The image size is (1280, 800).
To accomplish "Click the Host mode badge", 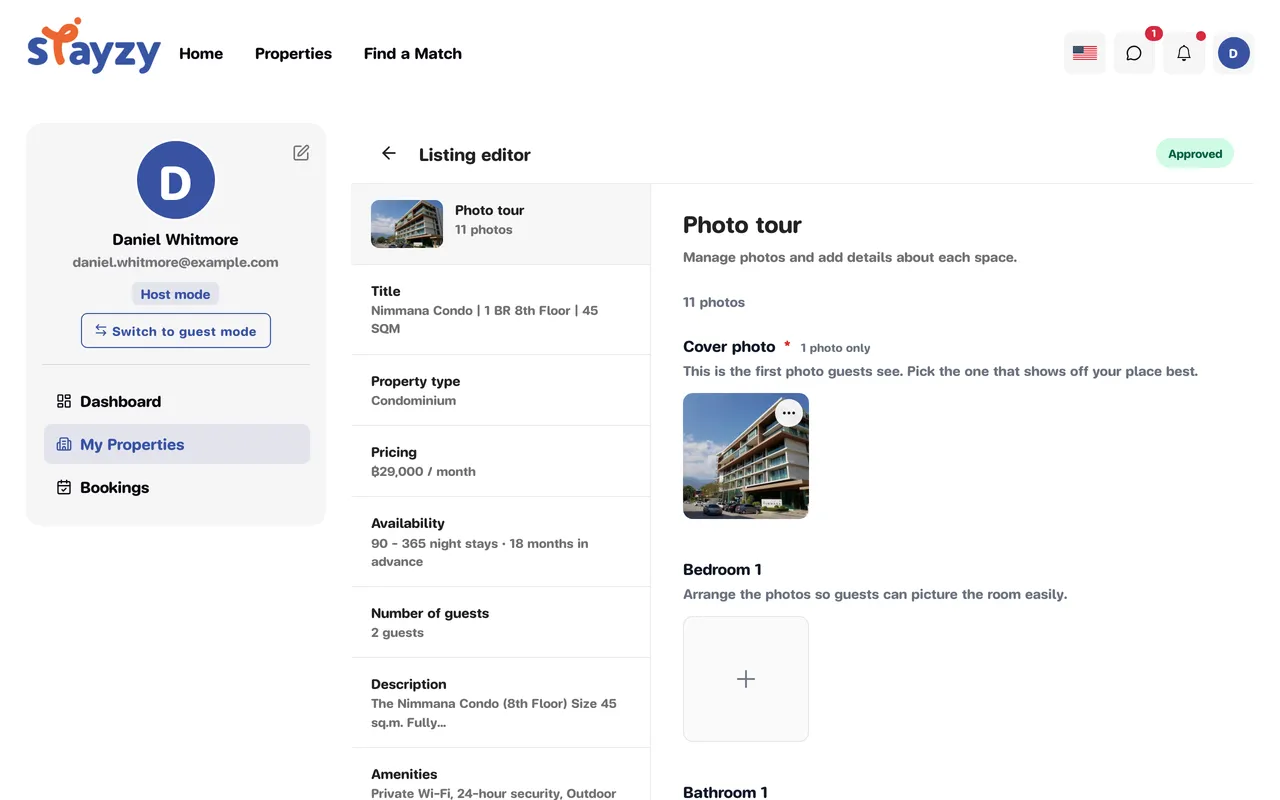I will click(x=175, y=294).
